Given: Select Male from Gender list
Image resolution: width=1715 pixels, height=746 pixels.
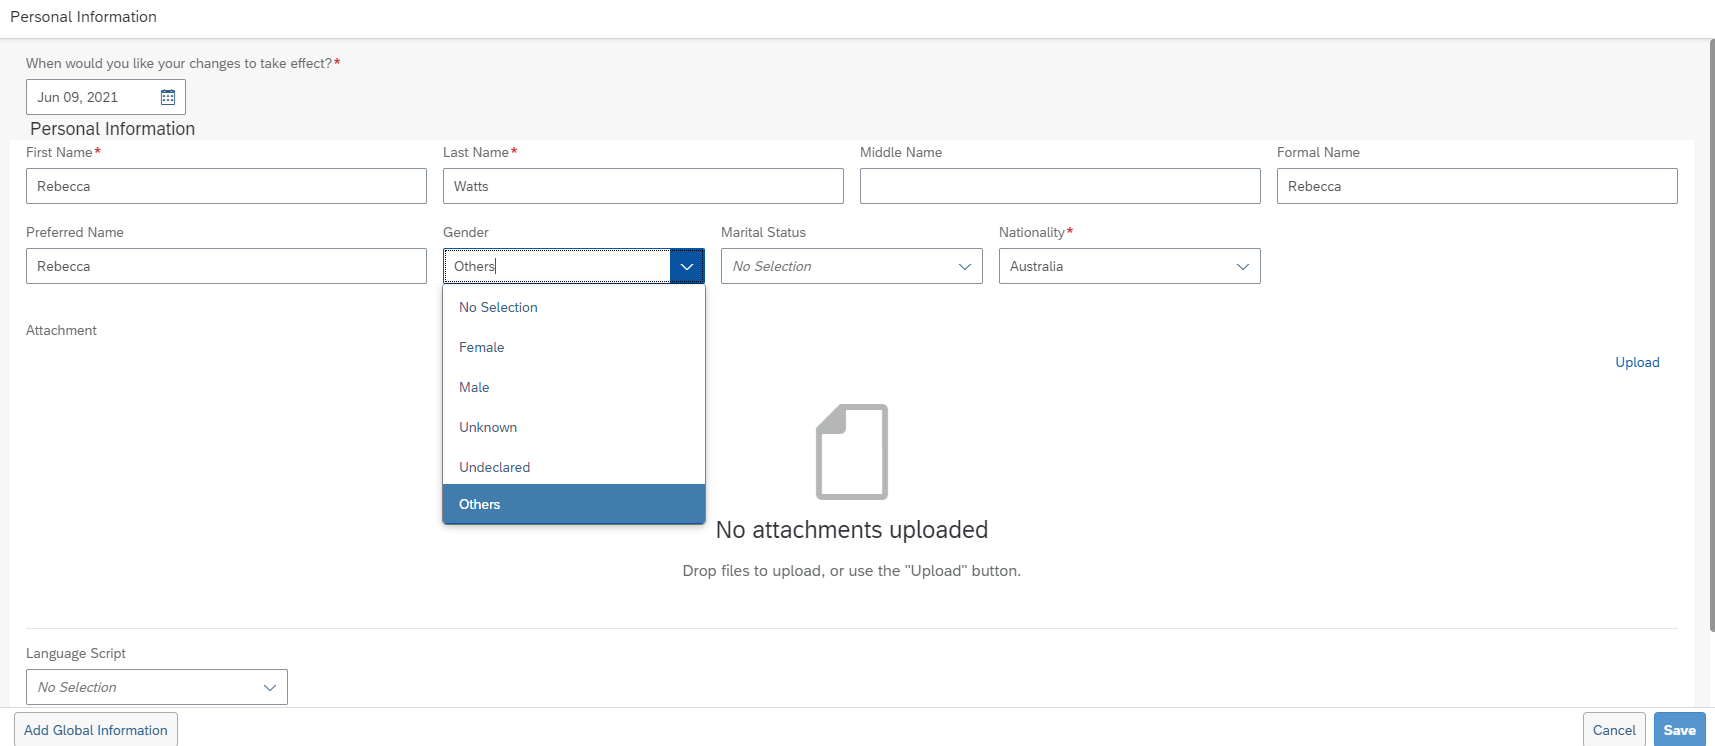Looking at the screenshot, I should (x=574, y=387).
